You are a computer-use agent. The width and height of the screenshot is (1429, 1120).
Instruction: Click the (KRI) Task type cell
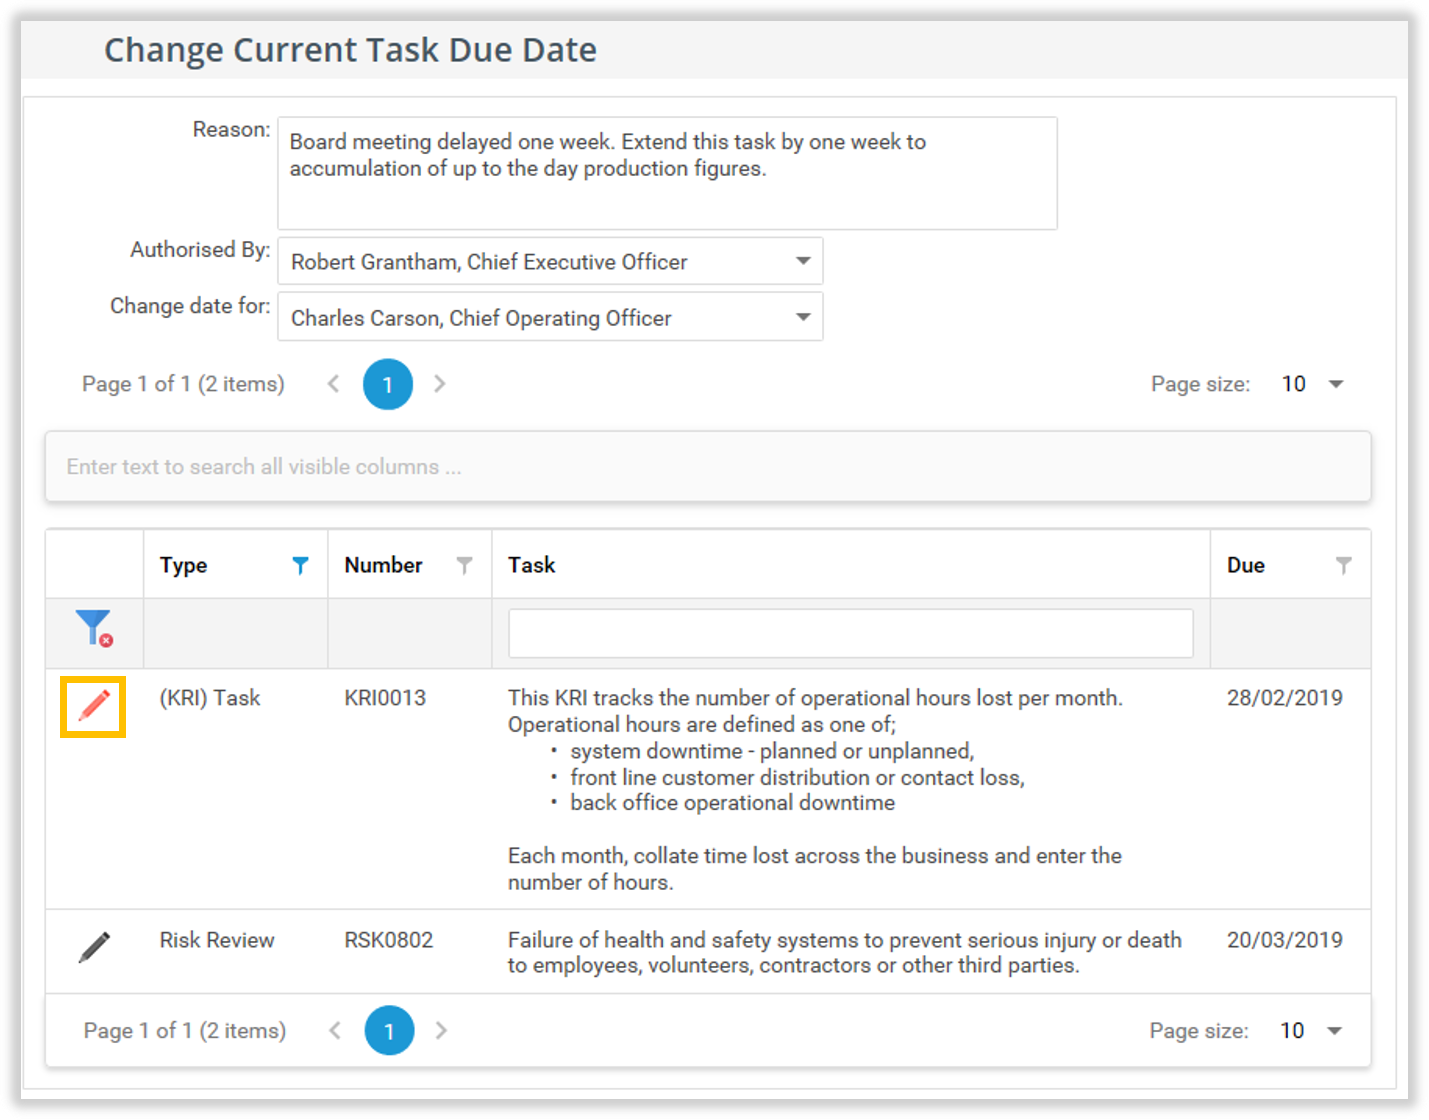(x=210, y=698)
